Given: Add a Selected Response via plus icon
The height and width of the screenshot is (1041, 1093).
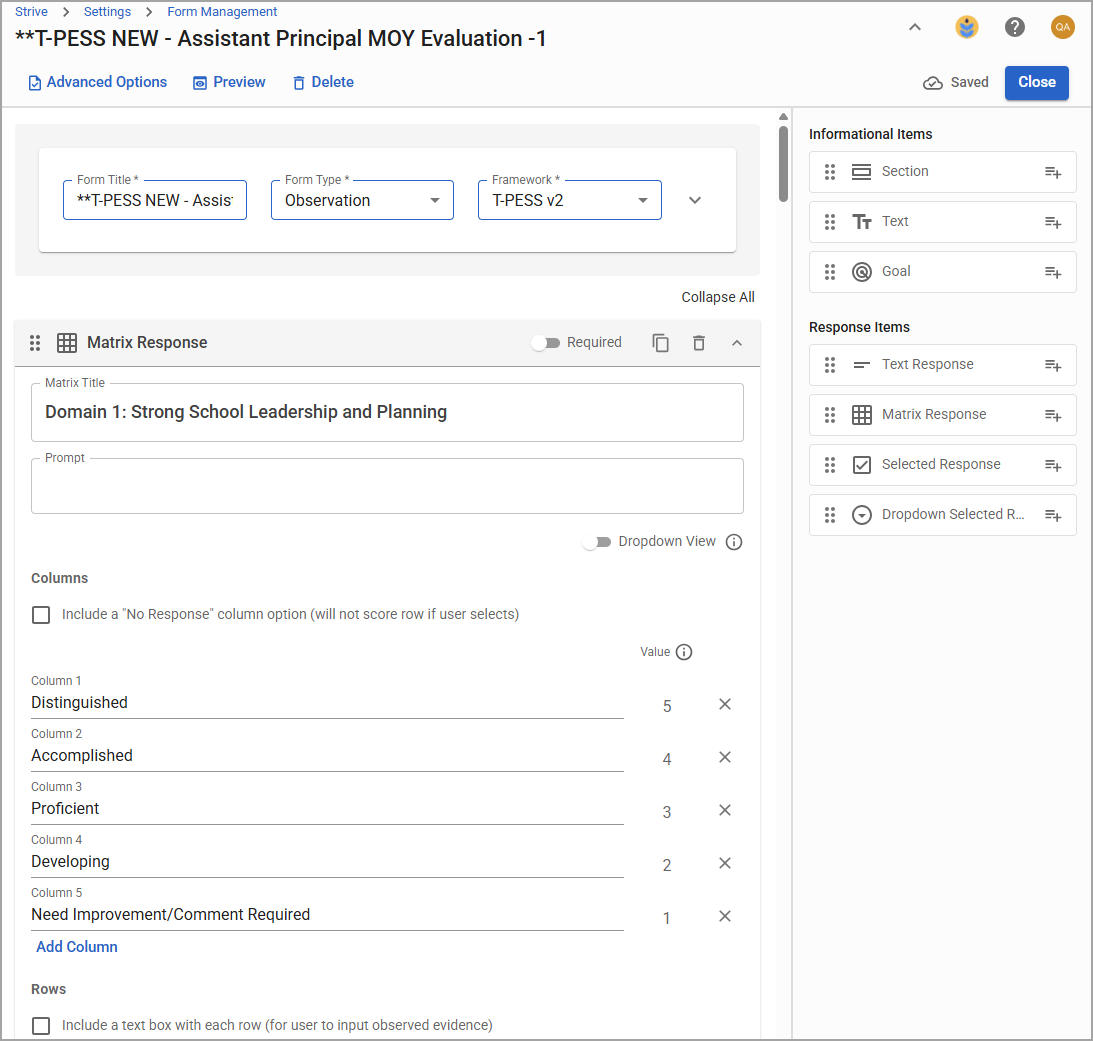Looking at the screenshot, I should click(x=1053, y=465).
